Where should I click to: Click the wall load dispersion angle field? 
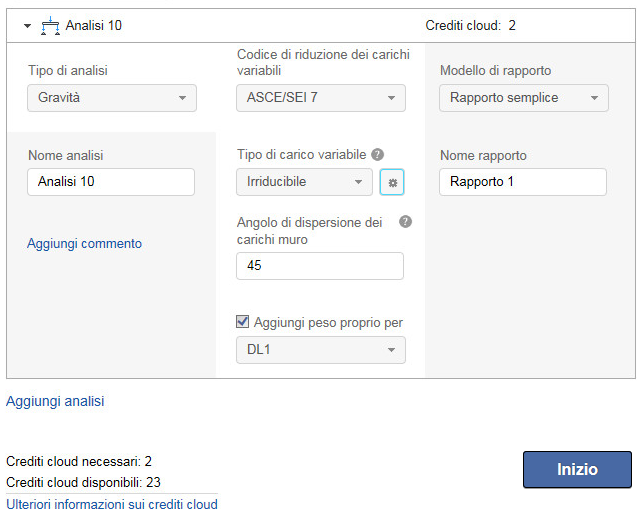(x=320, y=266)
